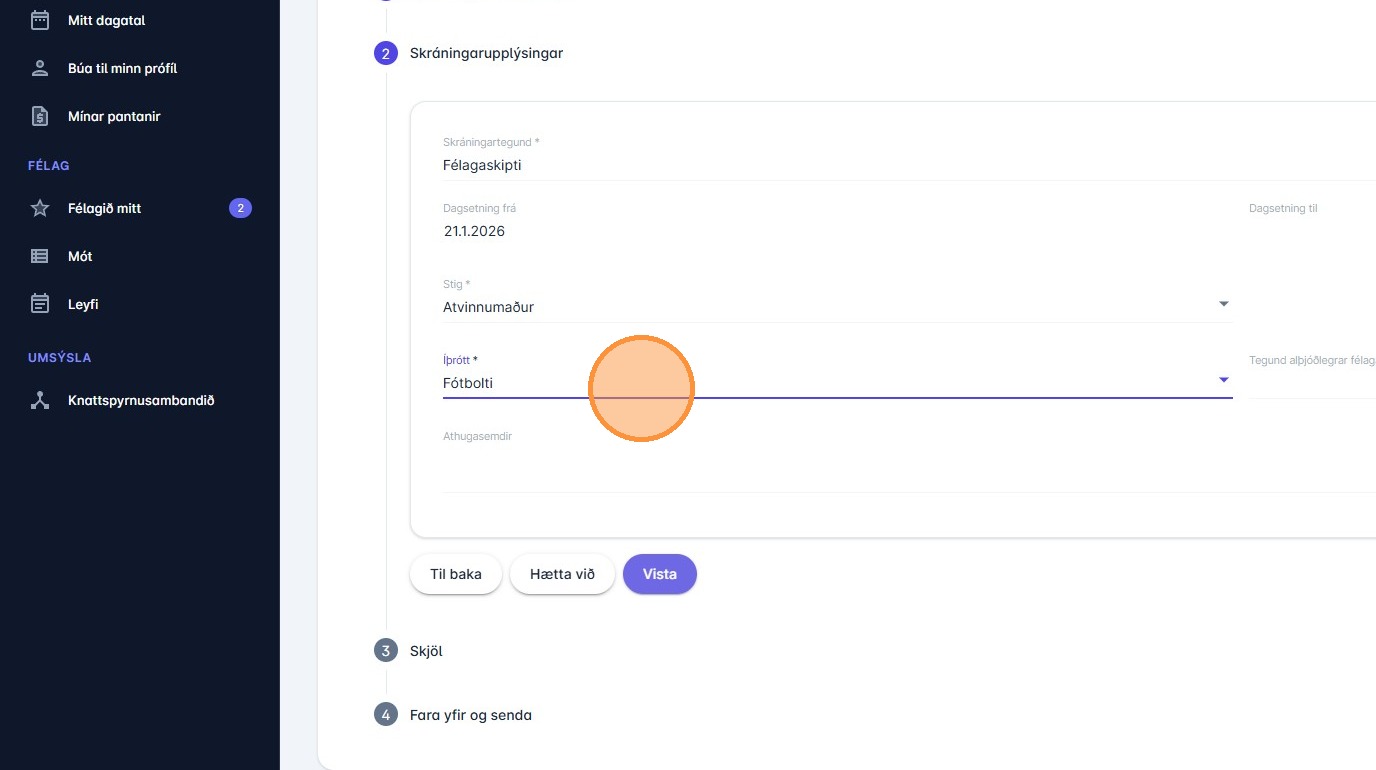1376x770 pixels.
Task: Go to Knattspyrnusambandið in the sidebar
Action: coord(141,400)
